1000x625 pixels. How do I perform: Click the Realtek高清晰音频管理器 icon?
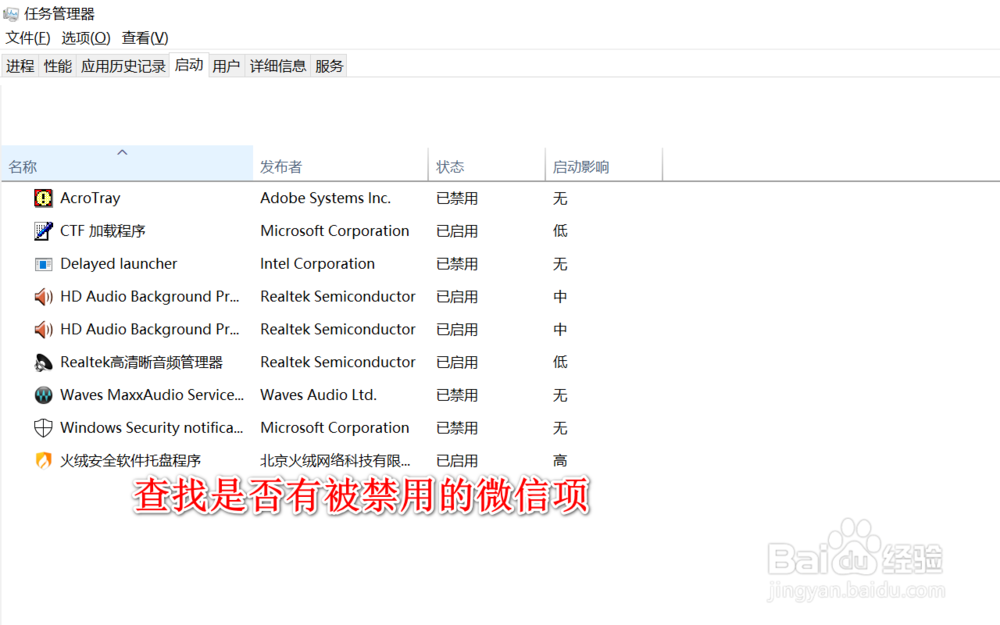[43, 362]
